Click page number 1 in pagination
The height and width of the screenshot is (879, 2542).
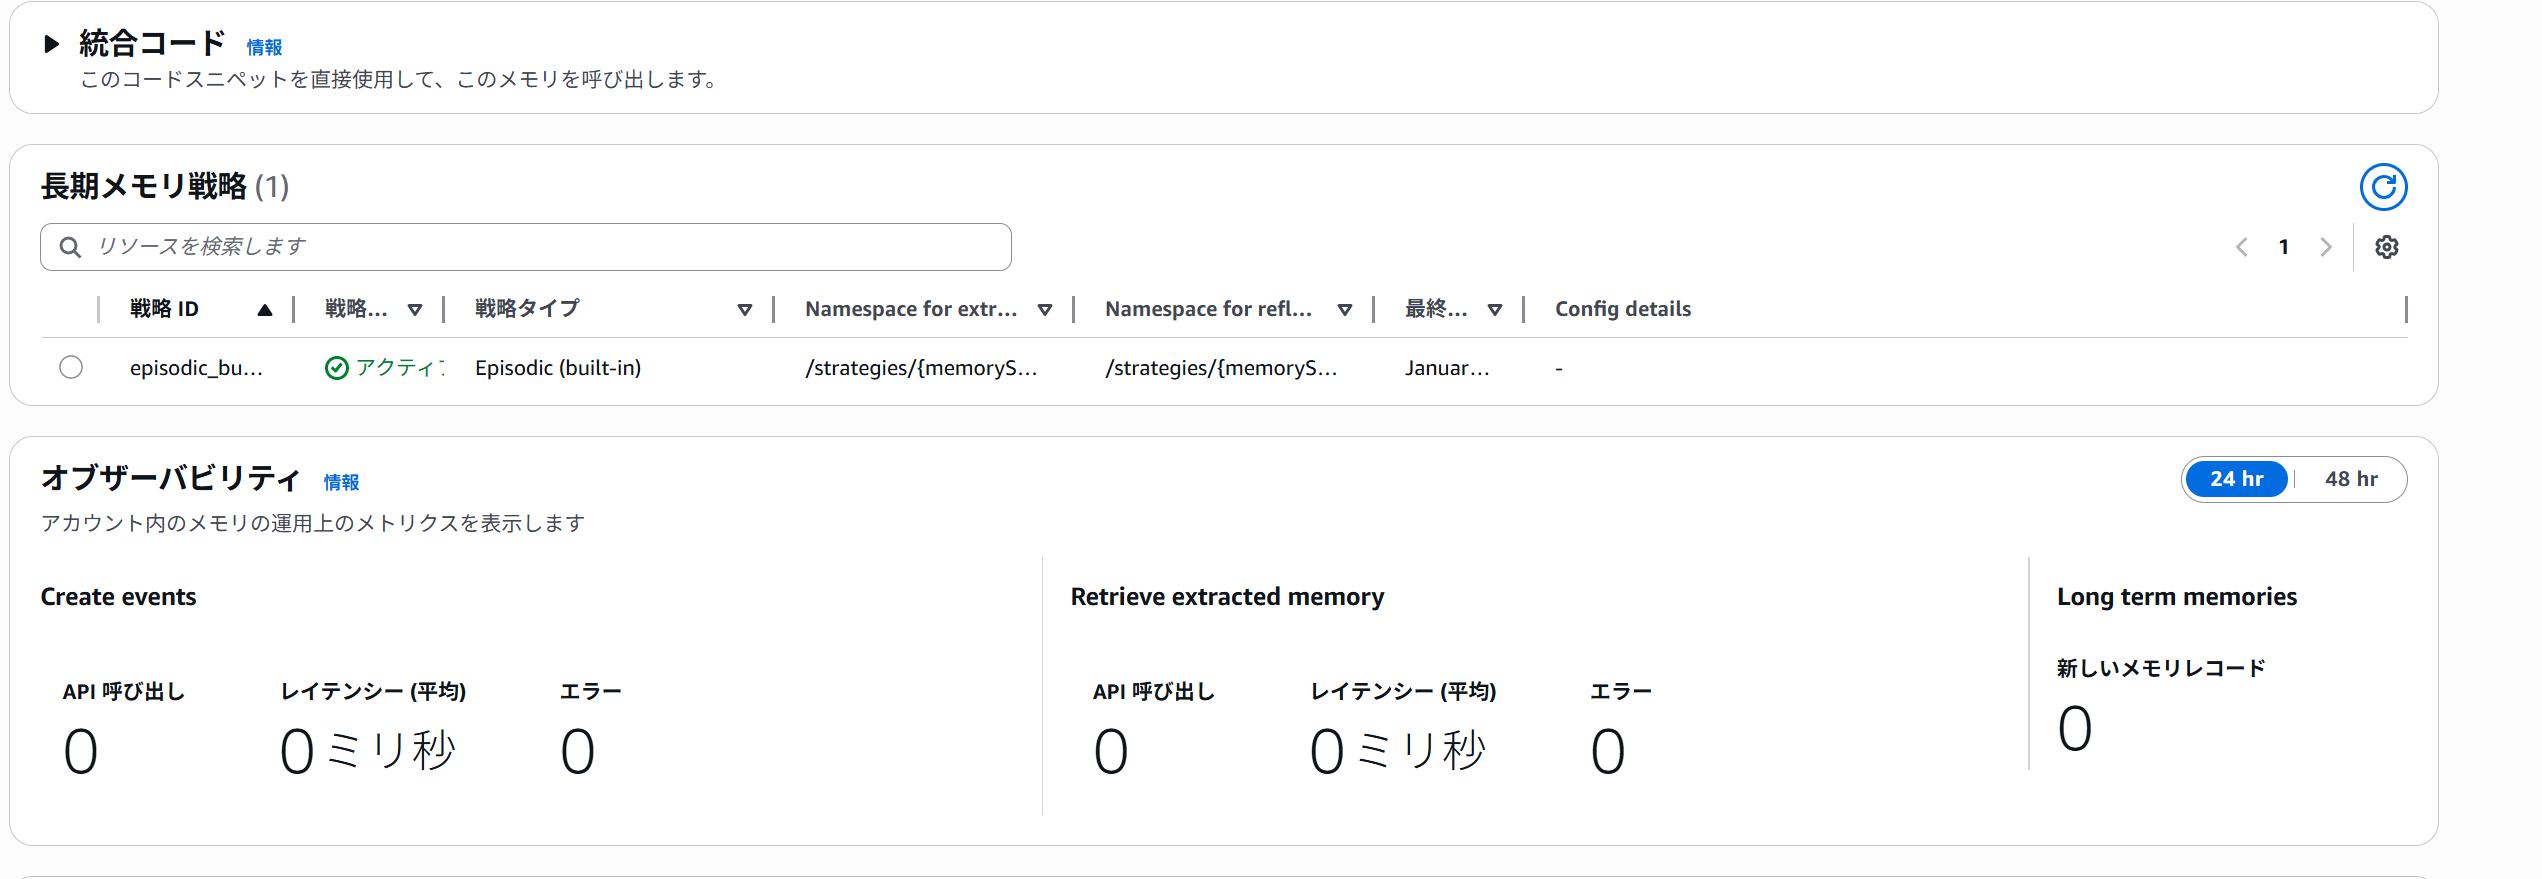coord(2283,247)
